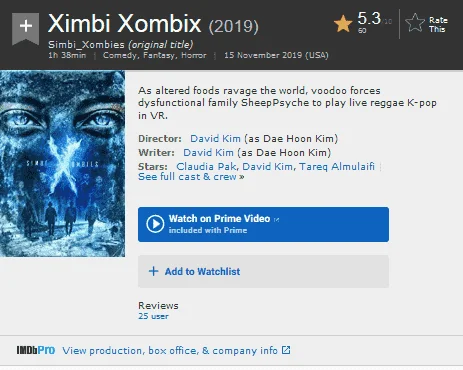This screenshot has height=370, width=463.
Task: Click the external arrow next to Prime Video text
Action: 276,219
